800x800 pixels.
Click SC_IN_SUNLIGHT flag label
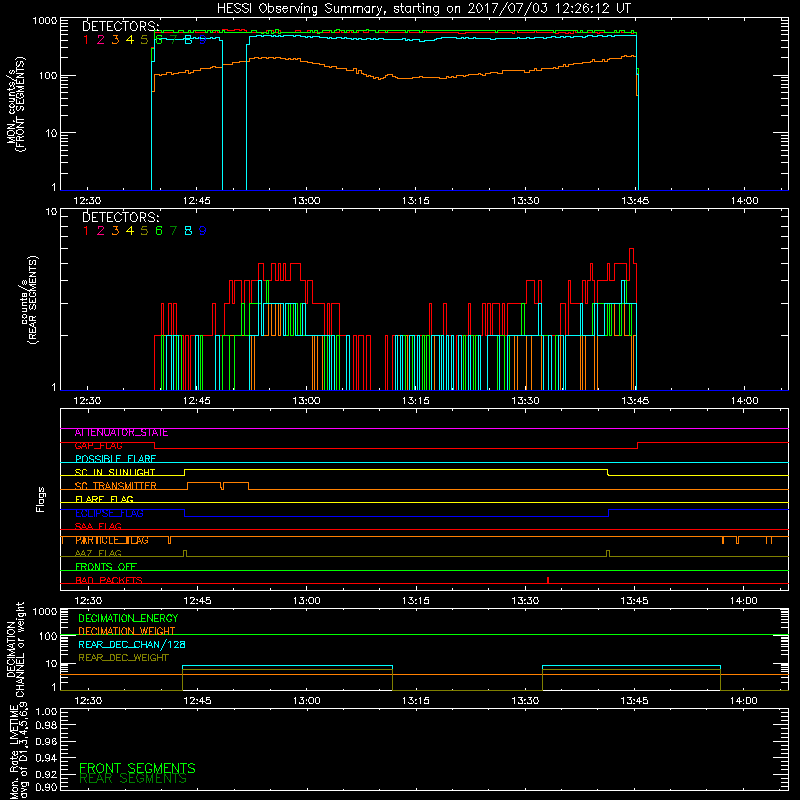pos(115,472)
